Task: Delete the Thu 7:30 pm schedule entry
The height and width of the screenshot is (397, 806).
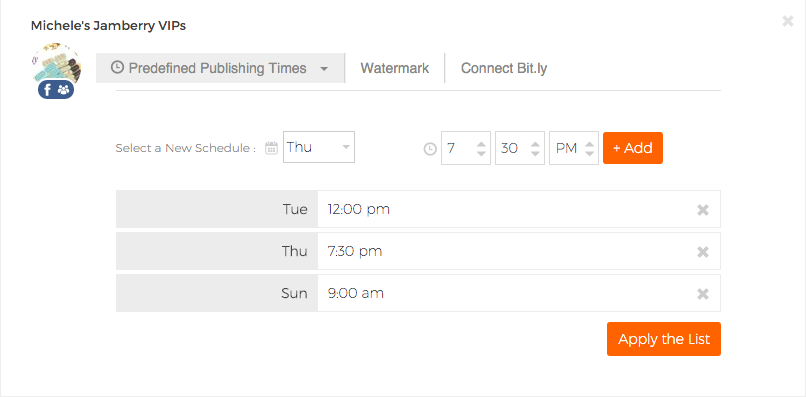Action: click(703, 252)
